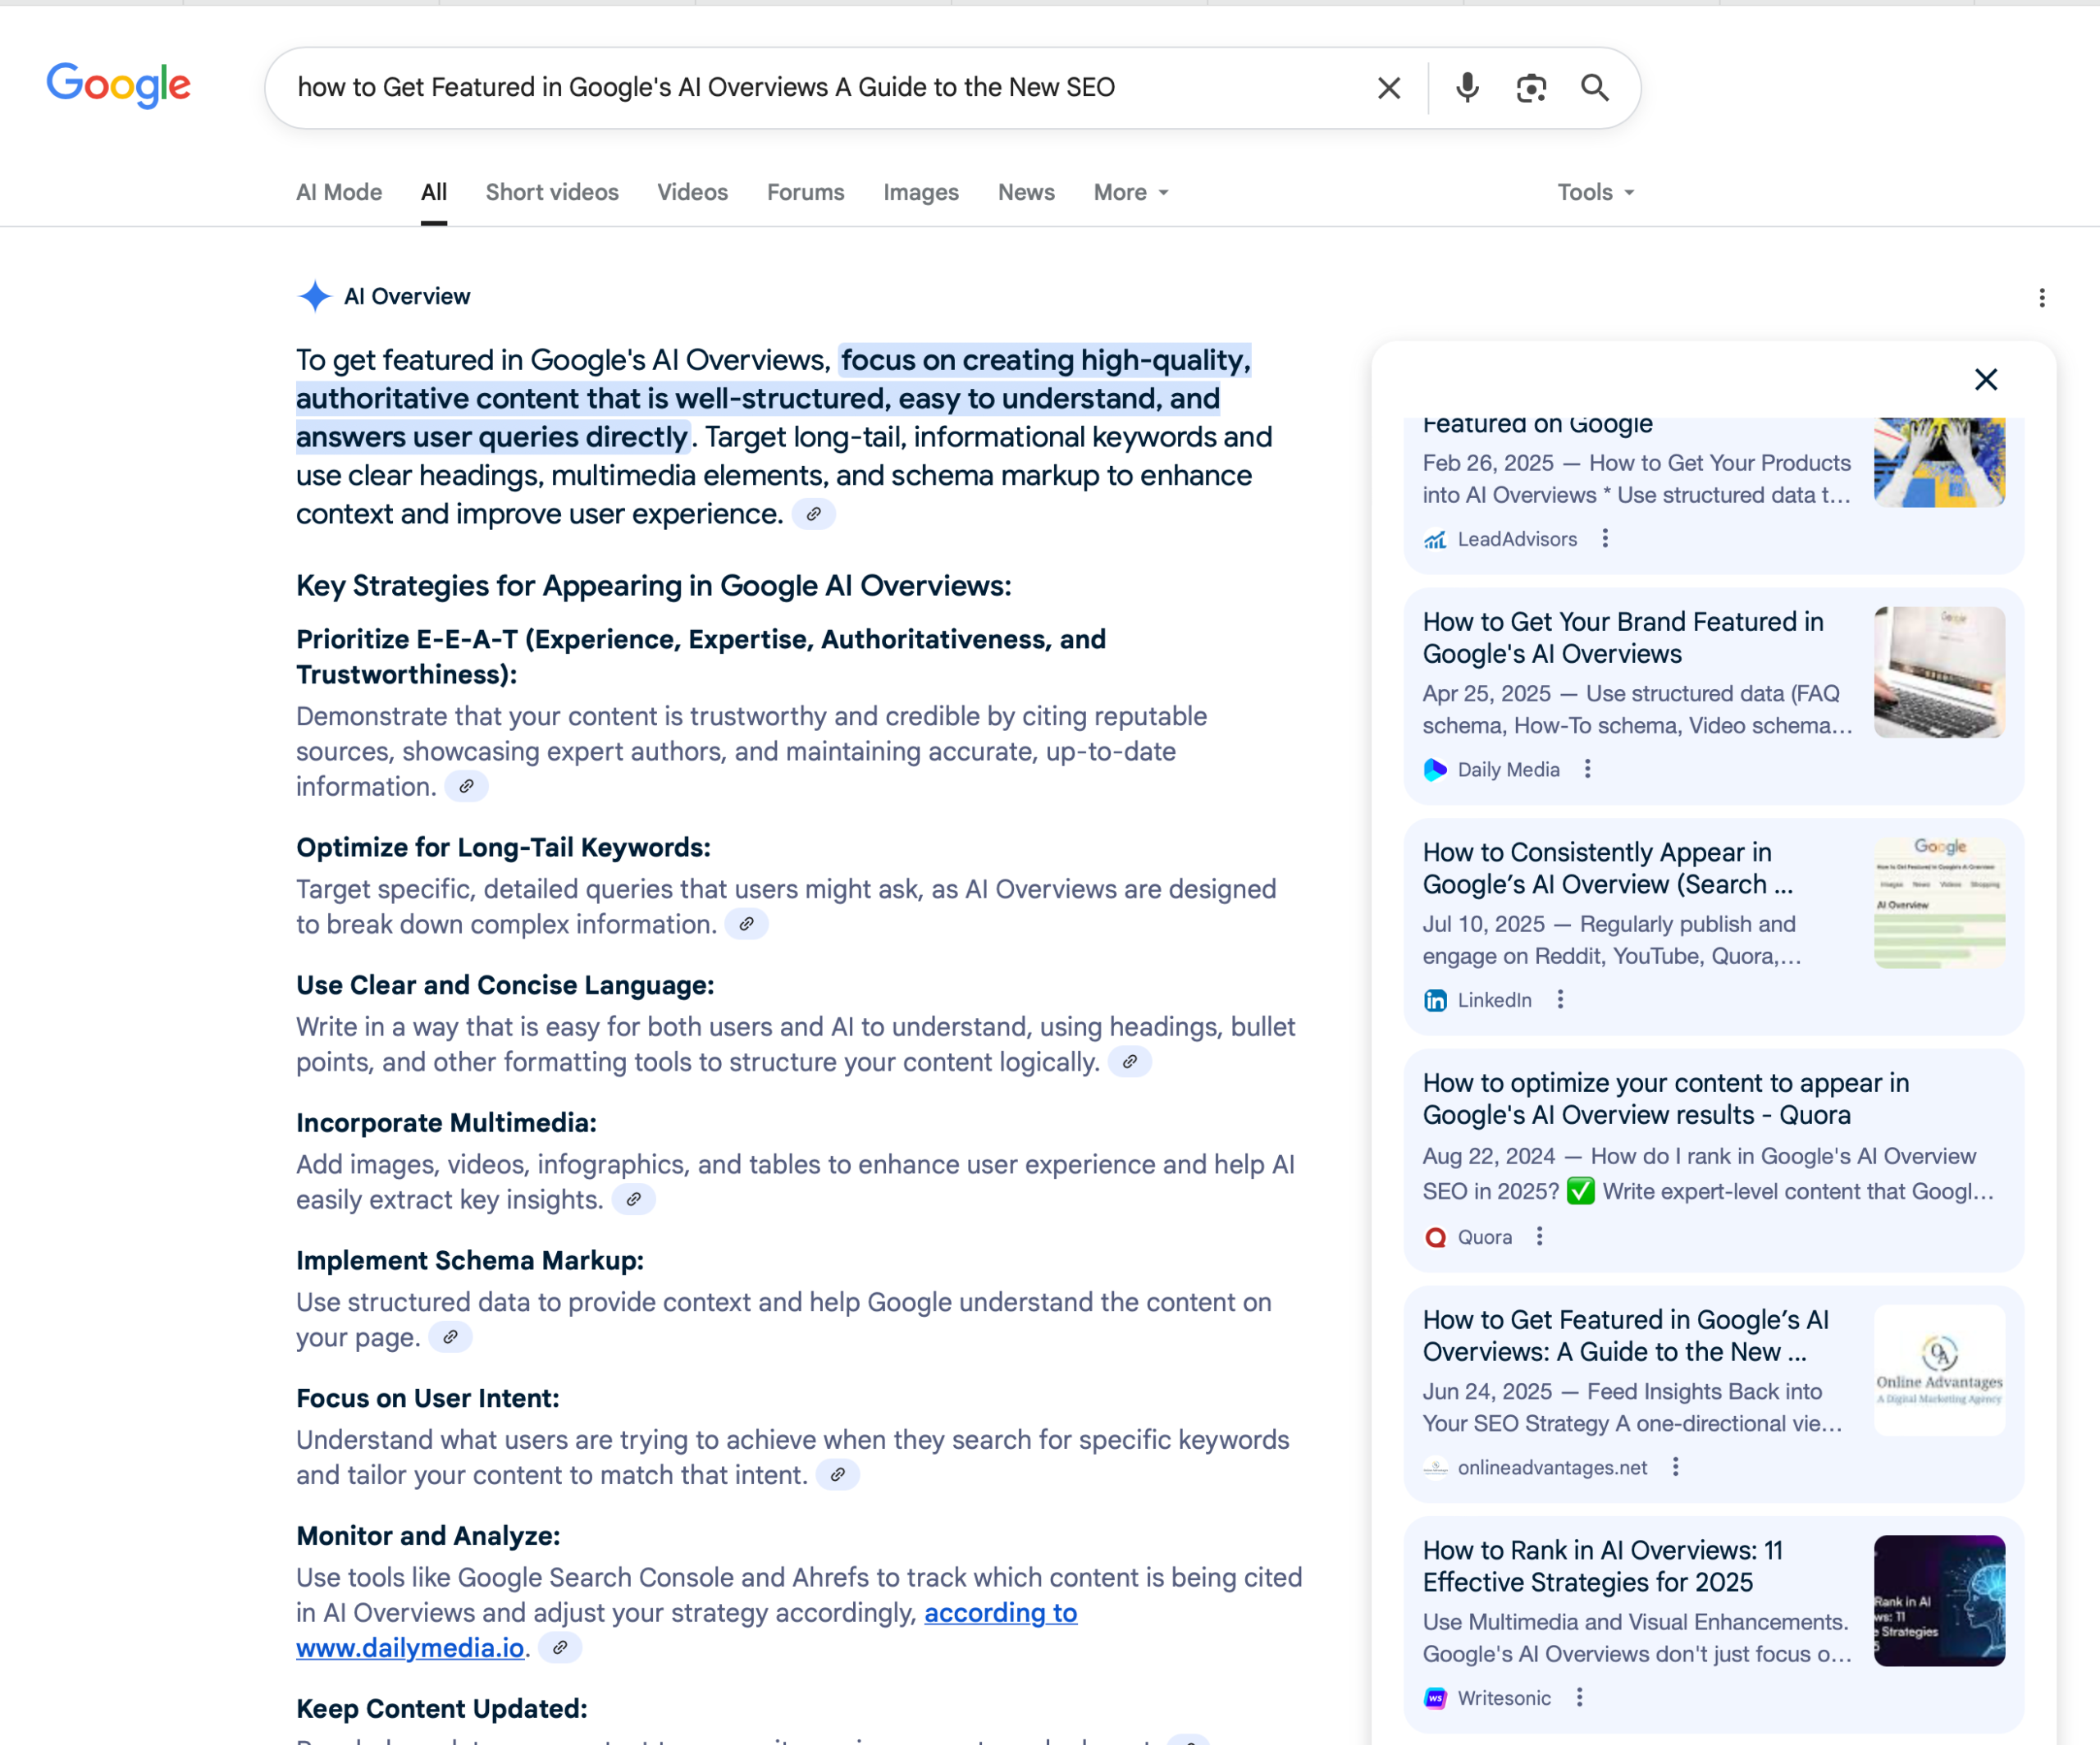Open options menu for LinkedIn source
Screen dimensions: 2100x1745
click(1560, 1000)
